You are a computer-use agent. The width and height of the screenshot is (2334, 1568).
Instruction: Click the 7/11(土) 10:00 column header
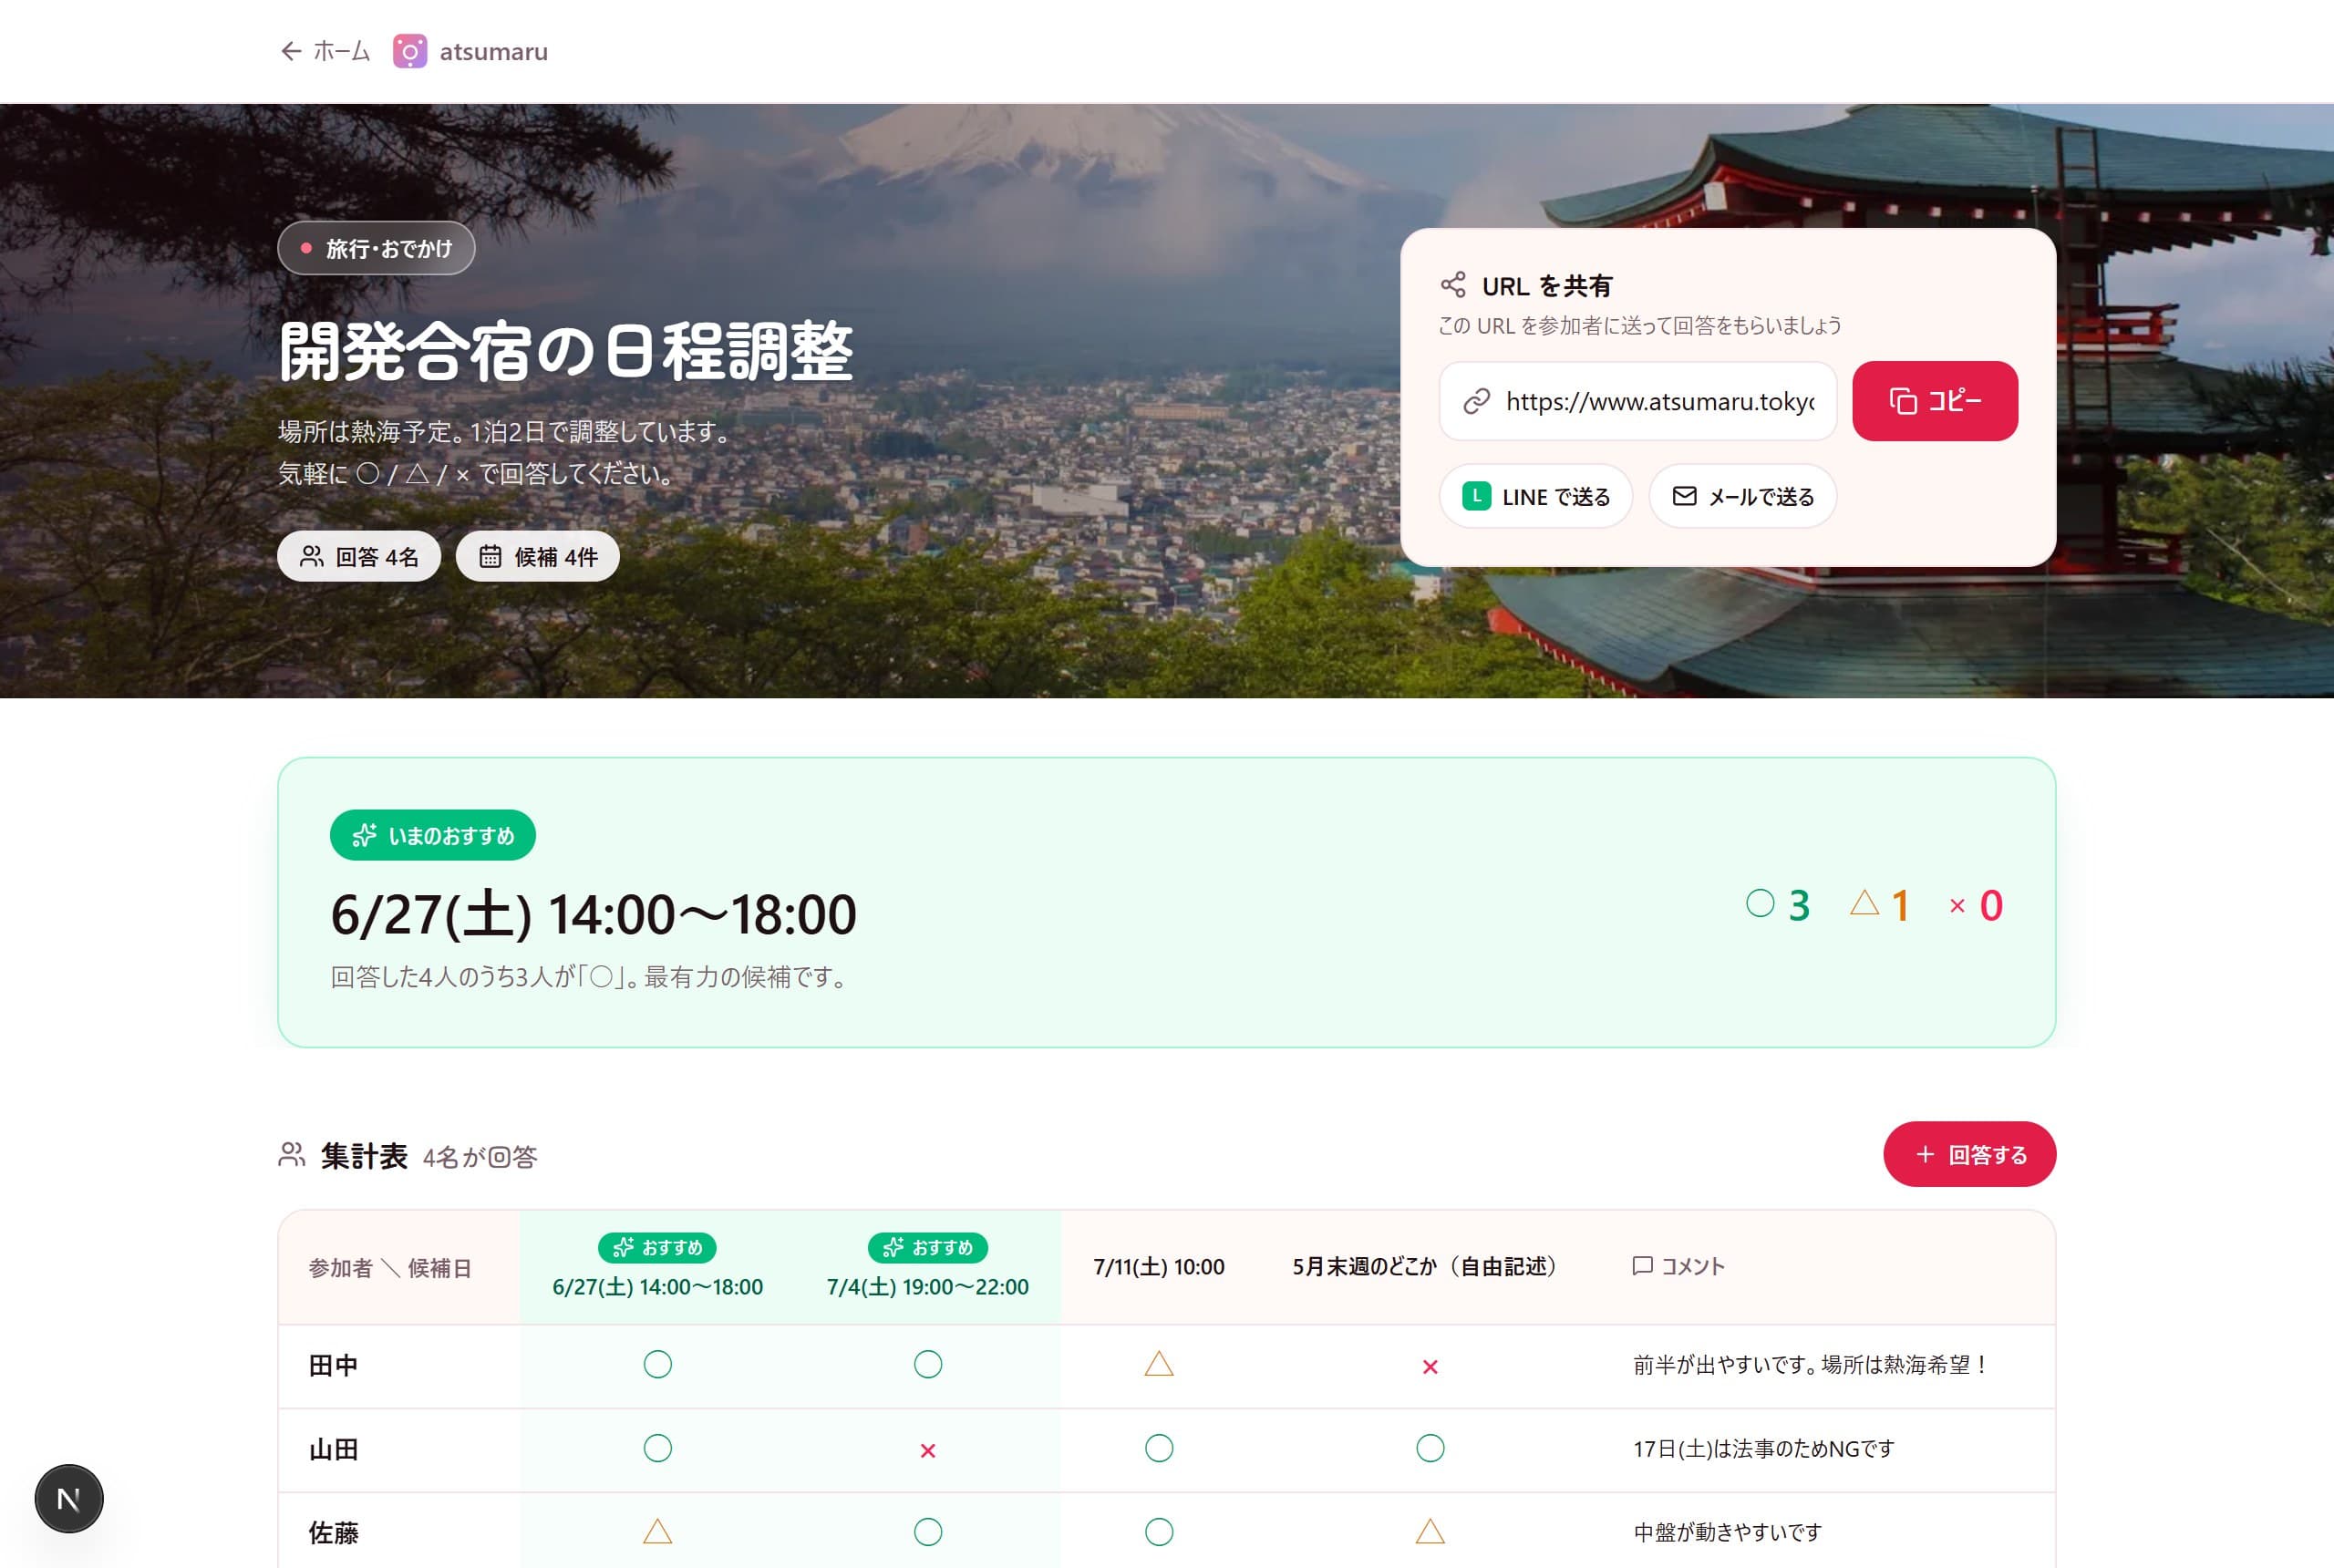tap(1159, 1267)
